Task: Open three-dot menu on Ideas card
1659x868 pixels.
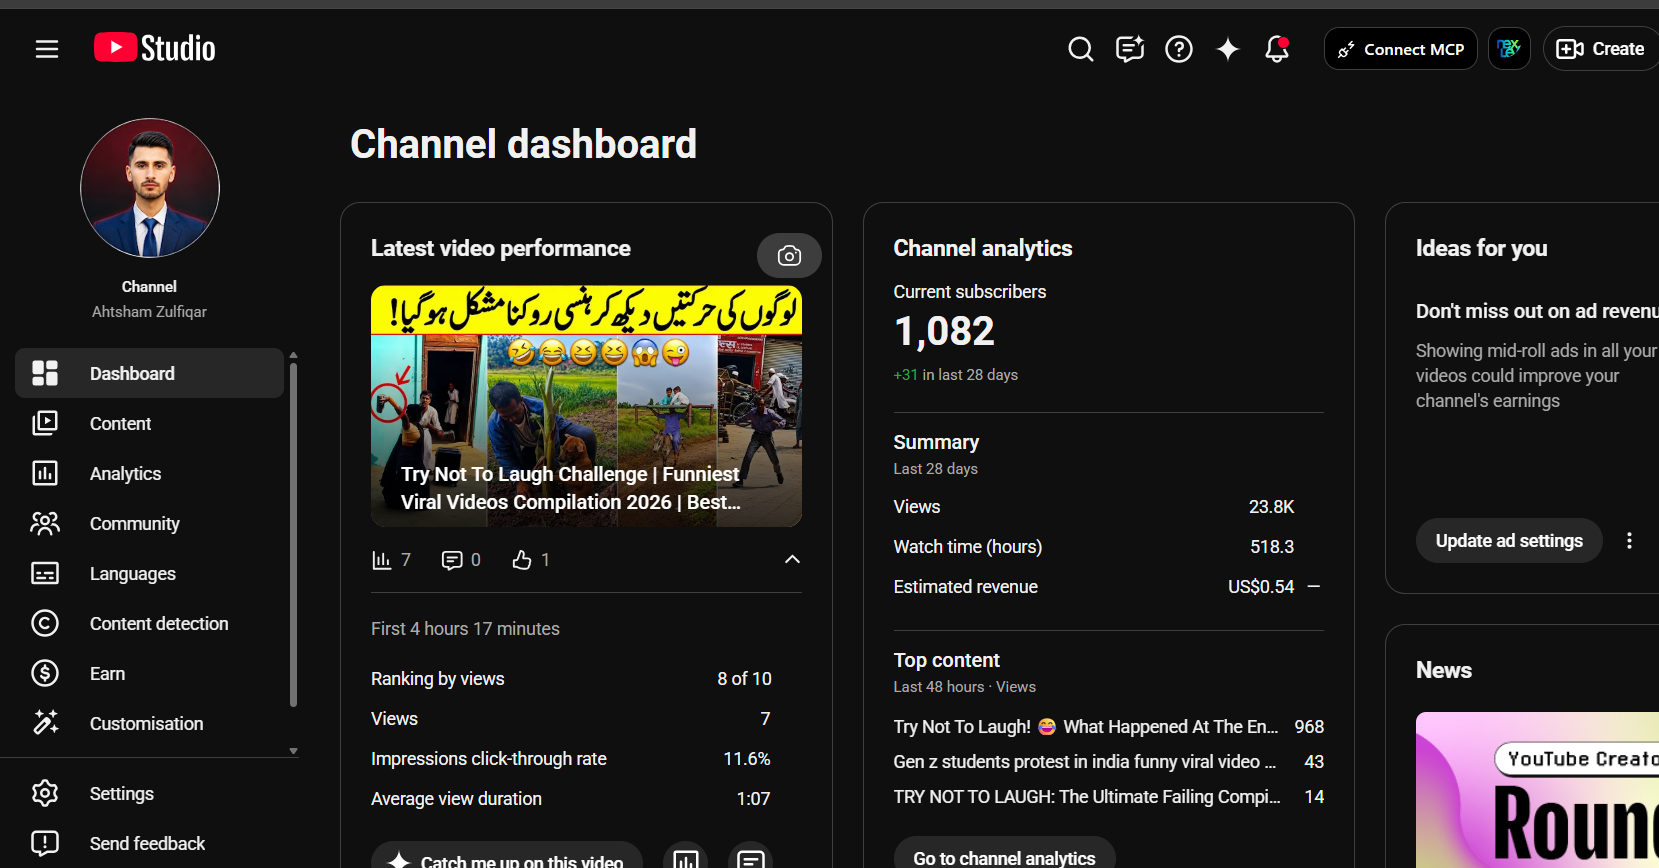Action: tap(1629, 541)
